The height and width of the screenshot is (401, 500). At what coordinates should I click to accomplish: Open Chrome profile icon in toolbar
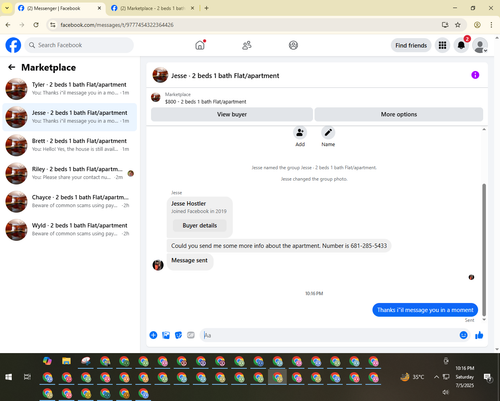pos(477,25)
